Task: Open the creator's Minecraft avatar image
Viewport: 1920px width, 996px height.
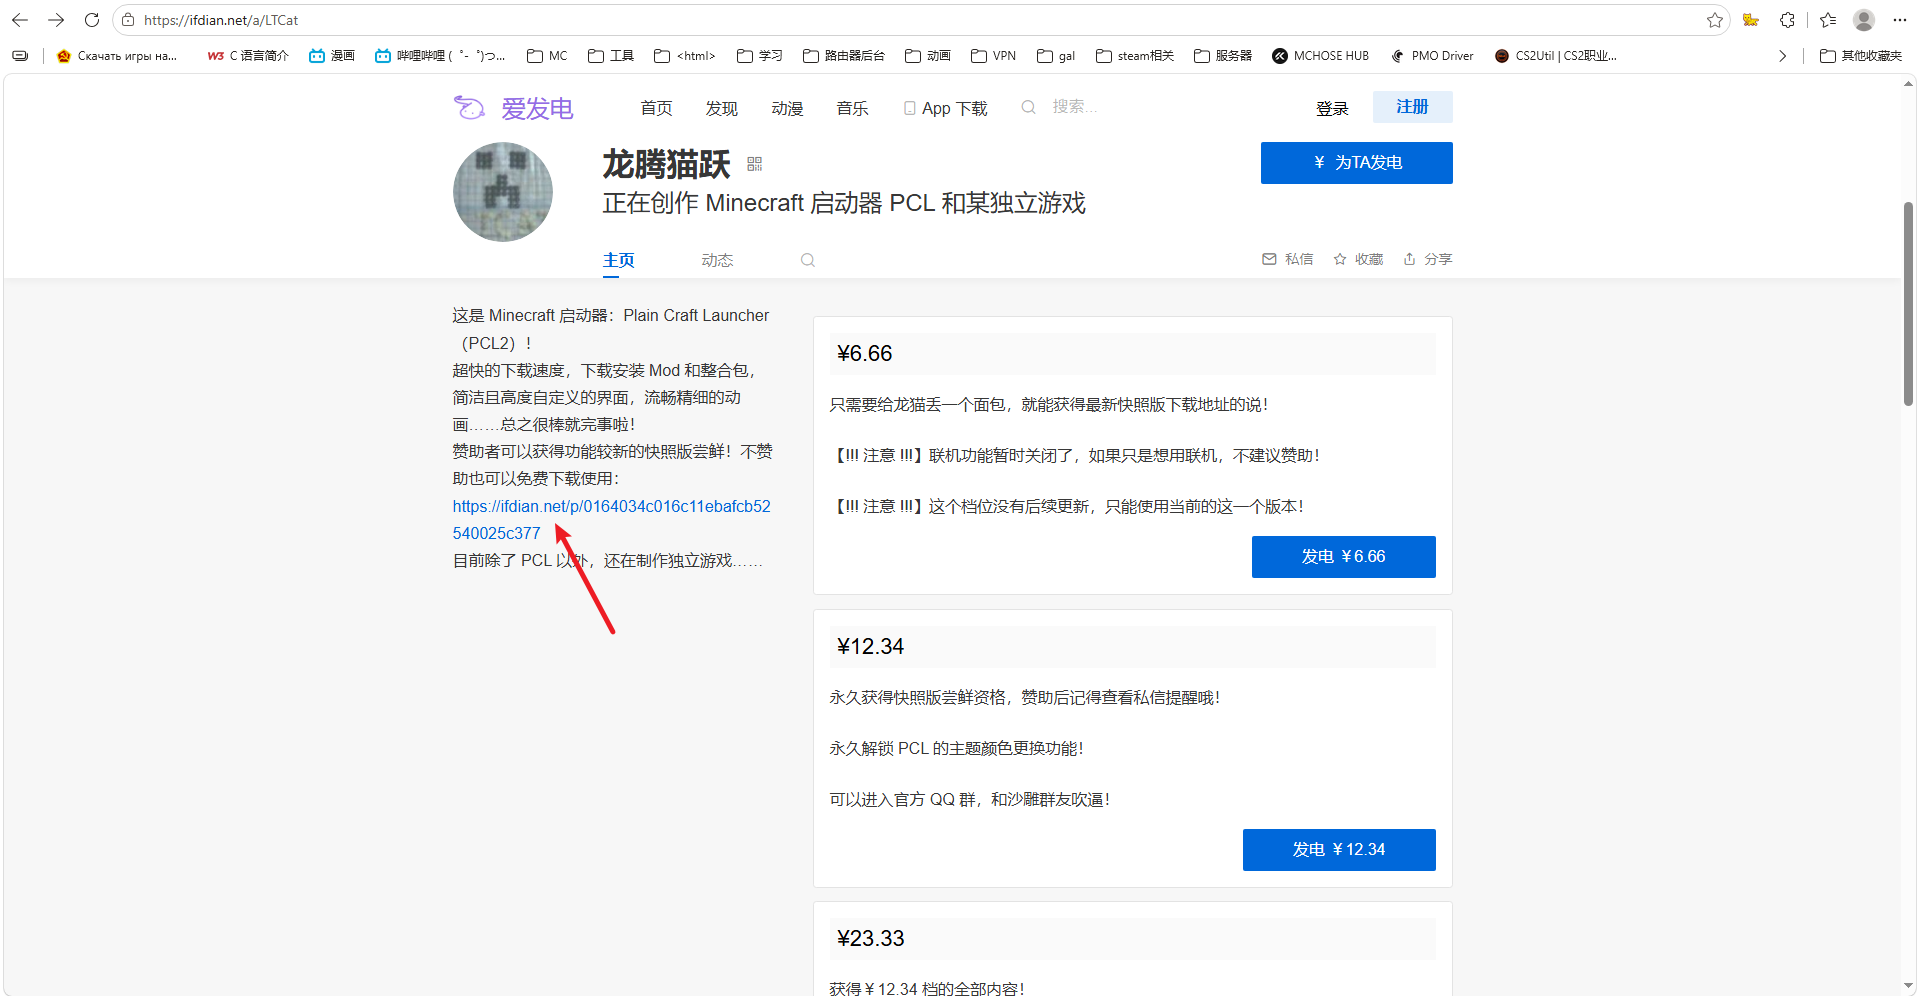Action: pos(502,192)
